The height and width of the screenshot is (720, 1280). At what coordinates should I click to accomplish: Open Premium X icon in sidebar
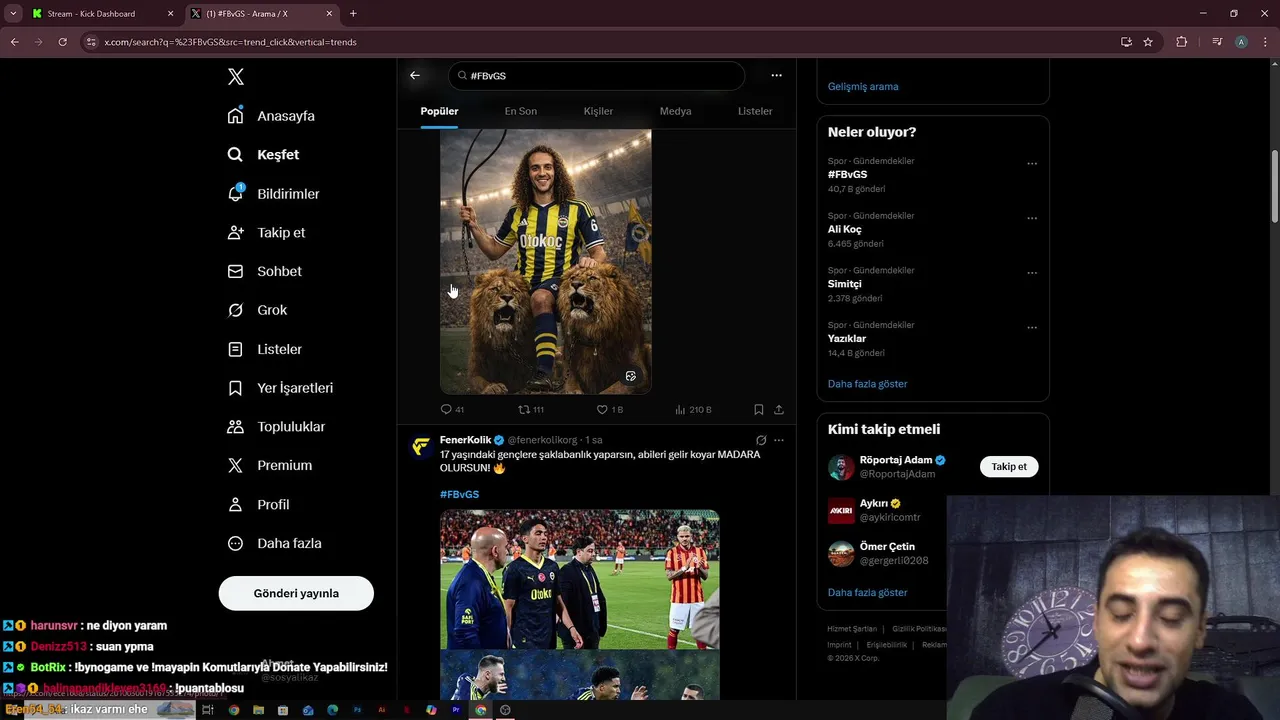click(x=235, y=465)
